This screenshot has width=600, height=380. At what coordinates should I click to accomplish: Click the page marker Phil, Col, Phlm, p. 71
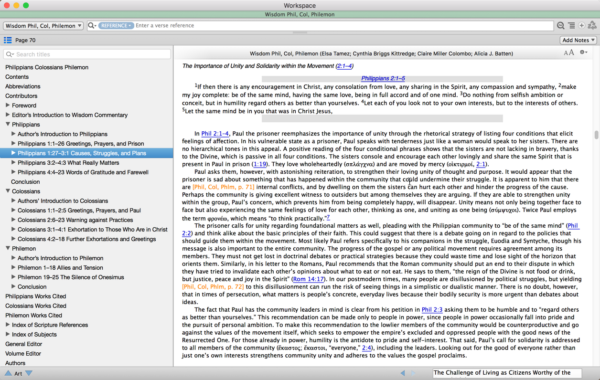[x=223, y=187]
